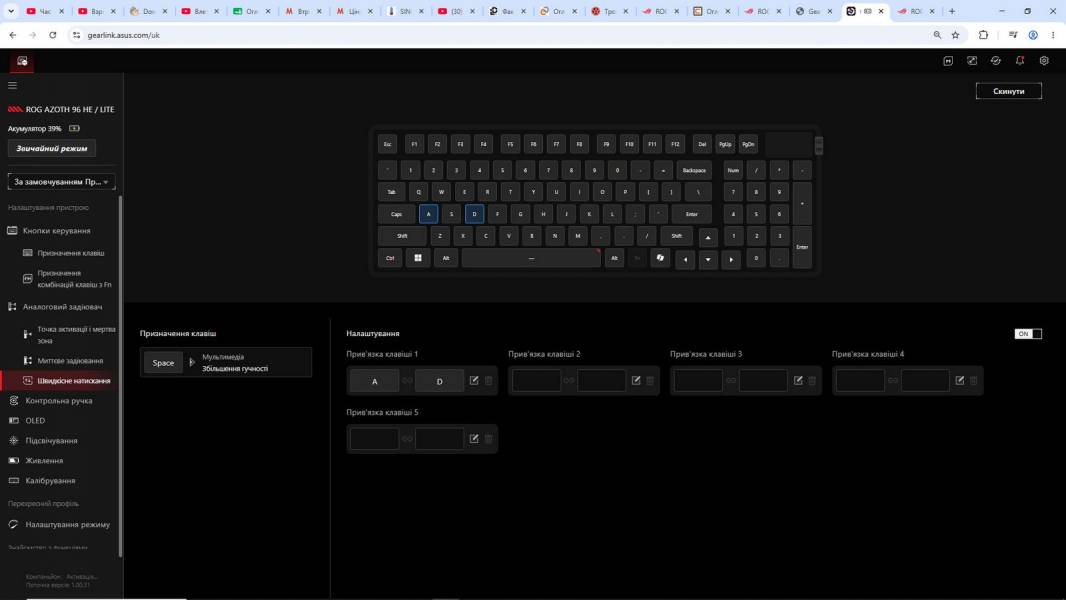The image size is (1066, 600).
Task: Toggle the ON switch in Налаштування
Action: pos(1027,334)
